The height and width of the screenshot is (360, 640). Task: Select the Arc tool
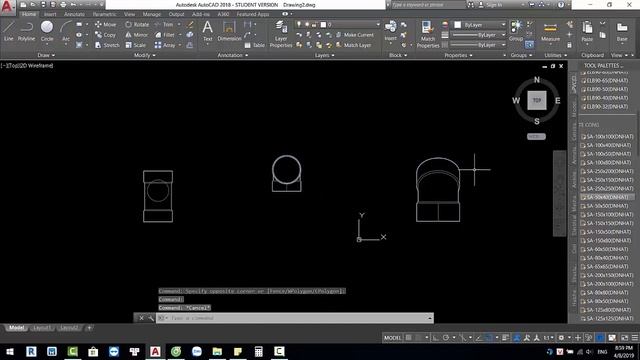pyautogui.click(x=66, y=31)
